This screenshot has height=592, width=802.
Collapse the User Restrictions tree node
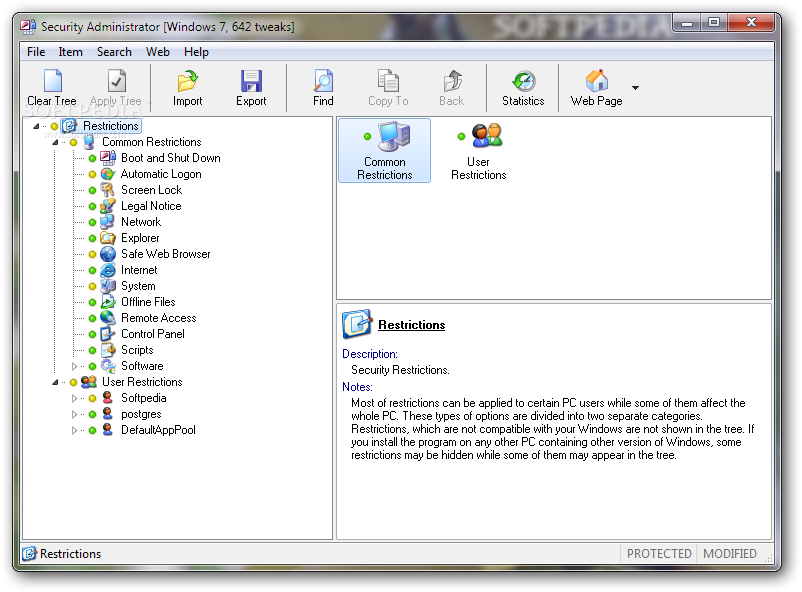coord(55,382)
